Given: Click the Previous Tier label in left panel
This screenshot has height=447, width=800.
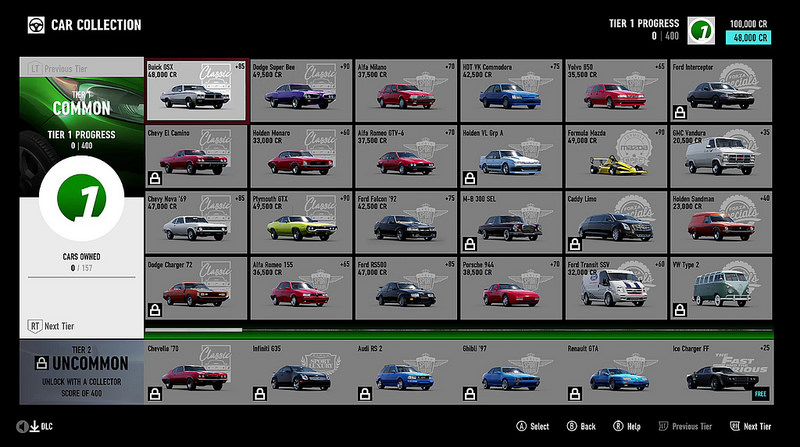Looking at the screenshot, I should [x=58, y=68].
